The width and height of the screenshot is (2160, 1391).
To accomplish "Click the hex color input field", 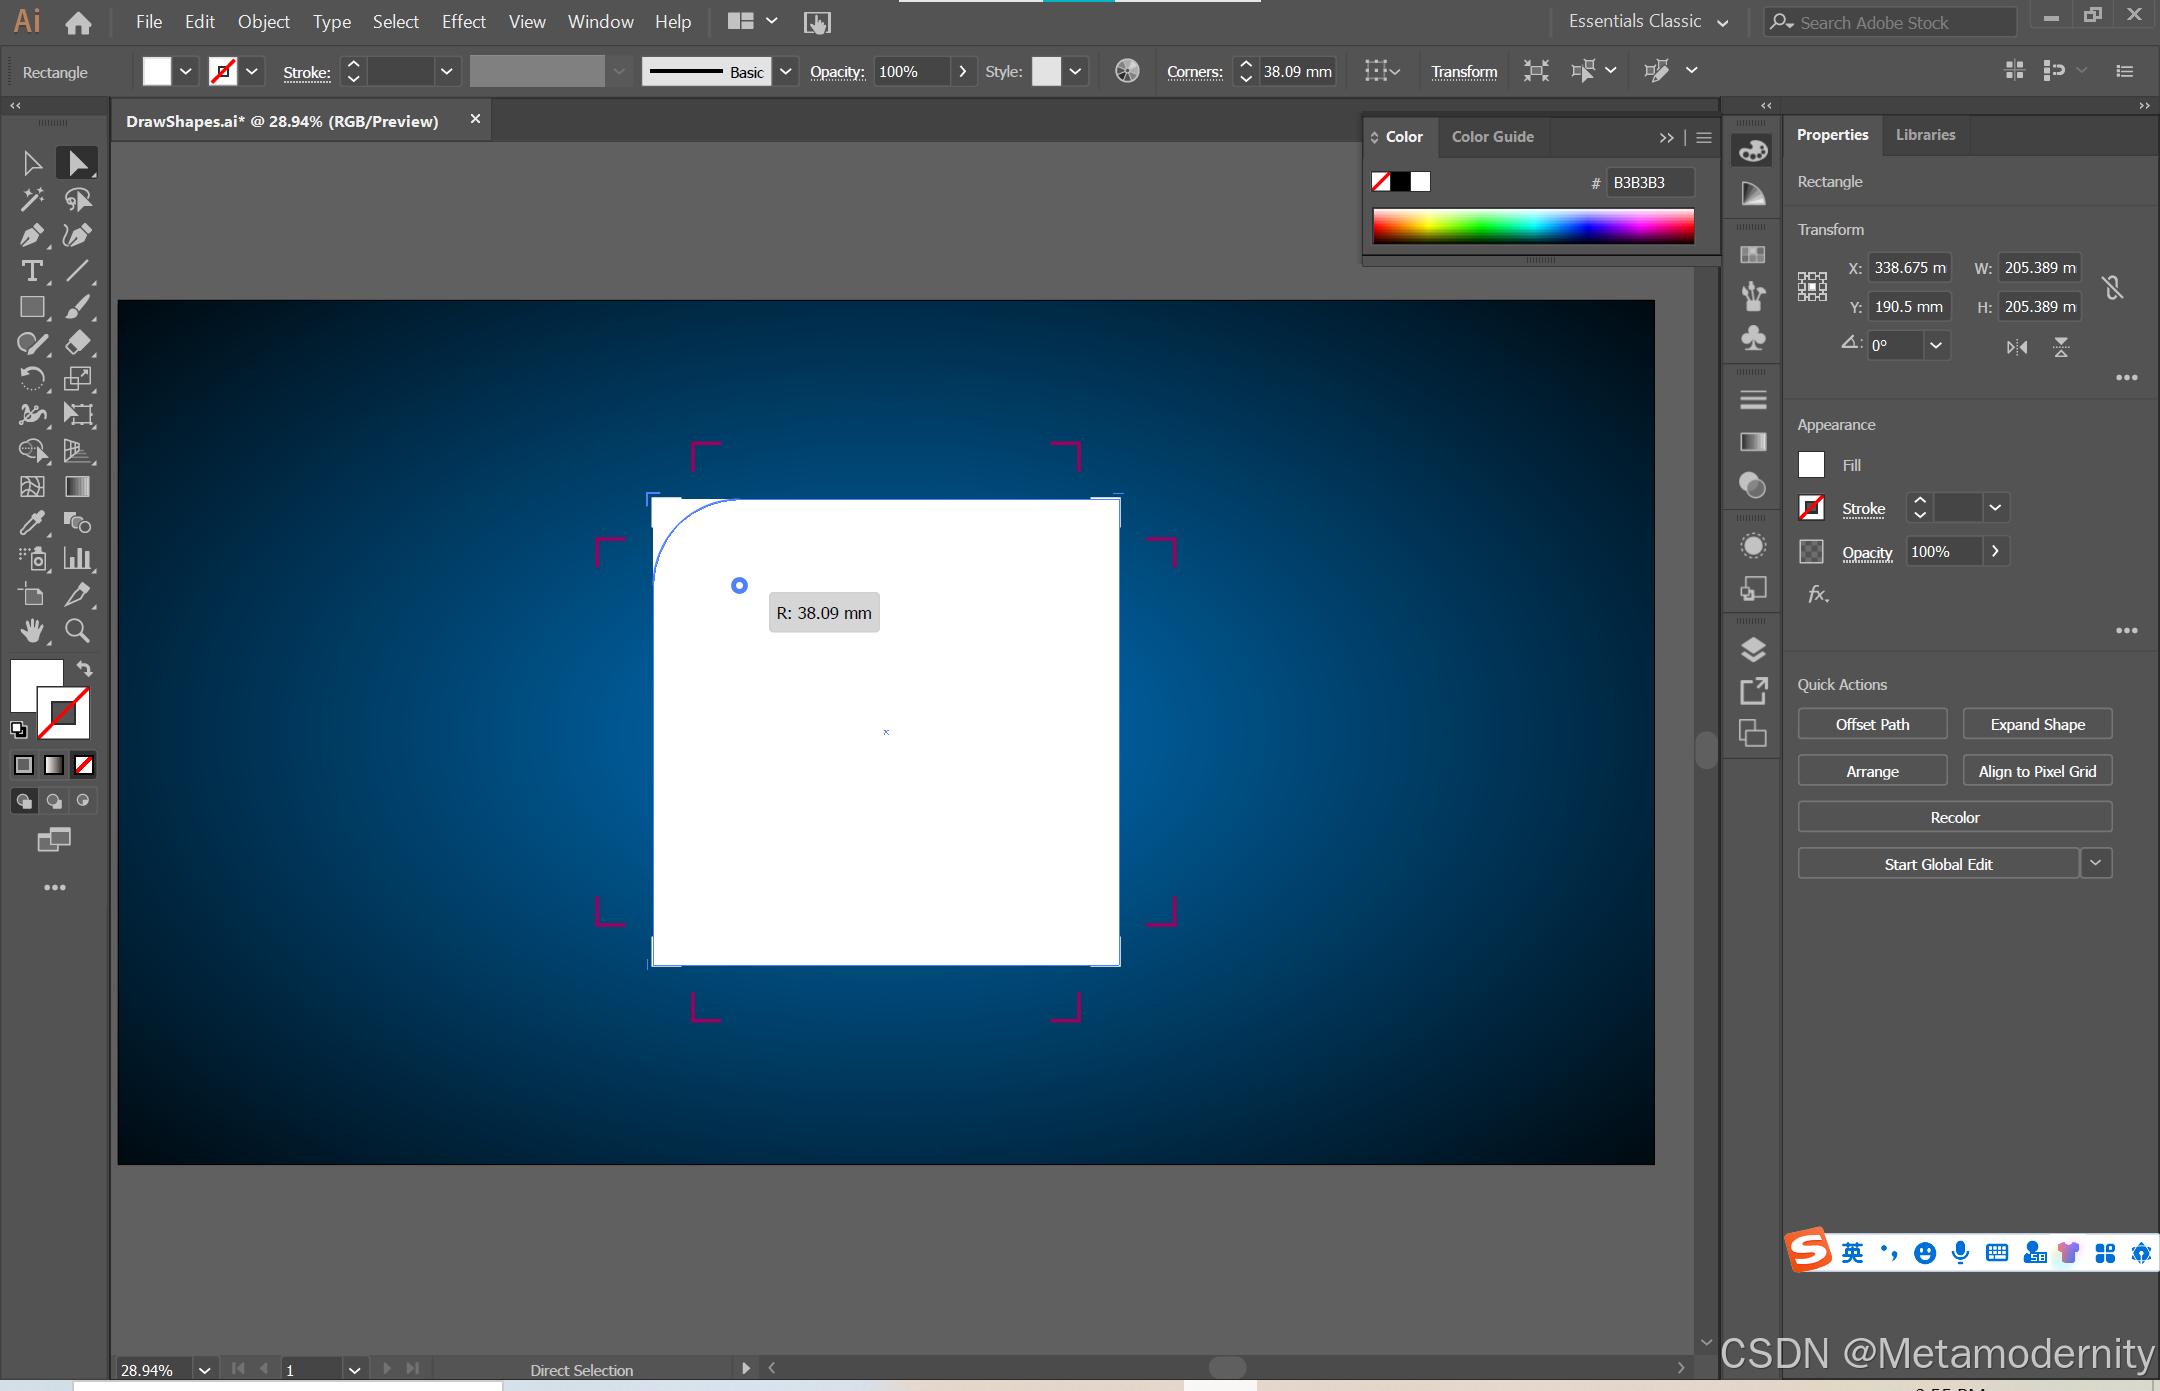I will point(1649,182).
